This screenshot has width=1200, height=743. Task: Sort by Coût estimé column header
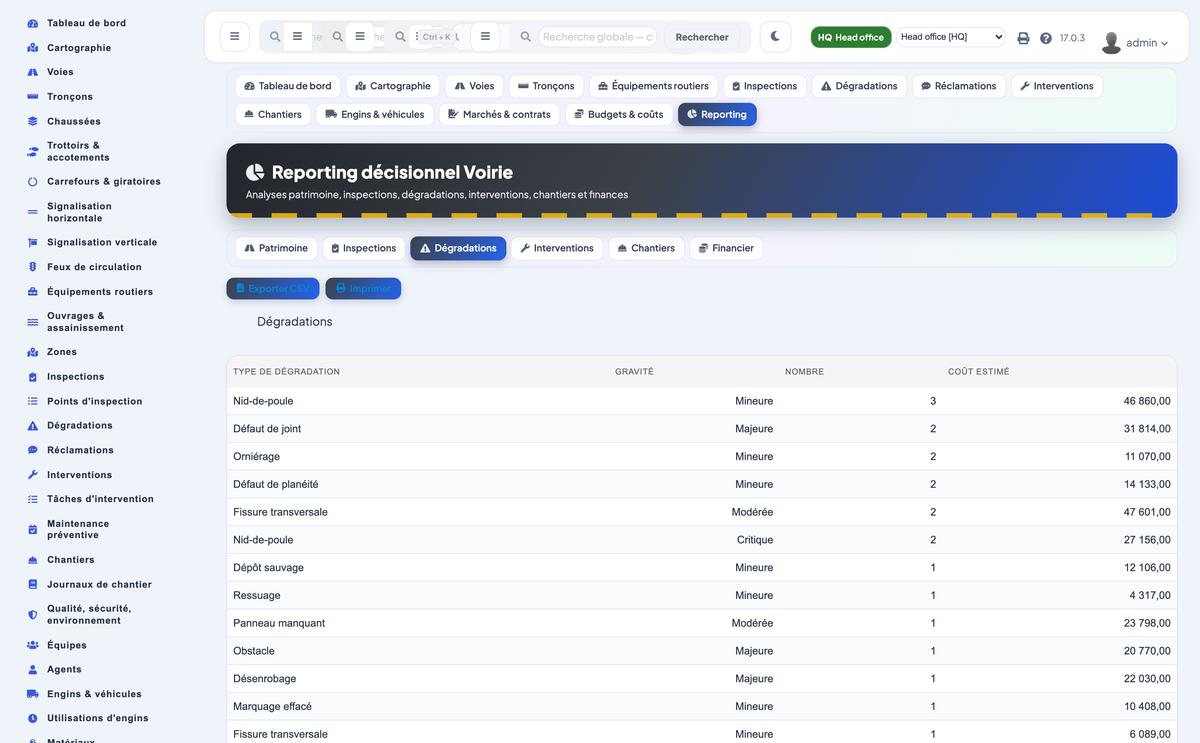tap(978, 372)
